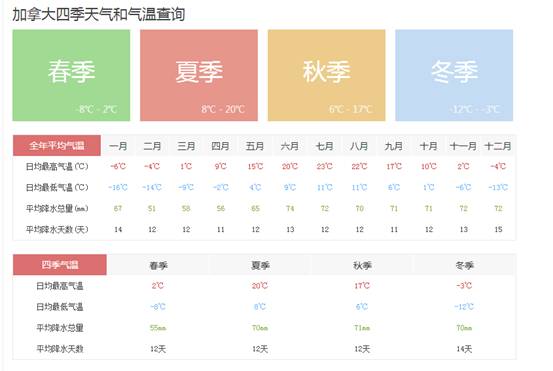Click the orange 秋季 season card

click(327, 75)
